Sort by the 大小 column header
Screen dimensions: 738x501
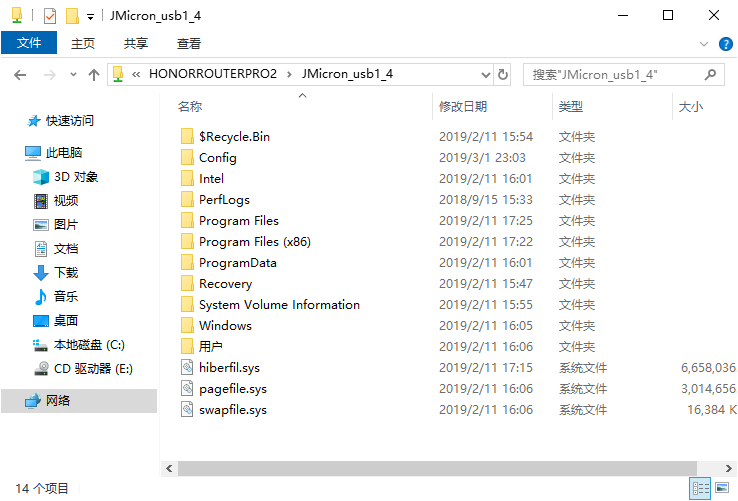click(690, 106)
